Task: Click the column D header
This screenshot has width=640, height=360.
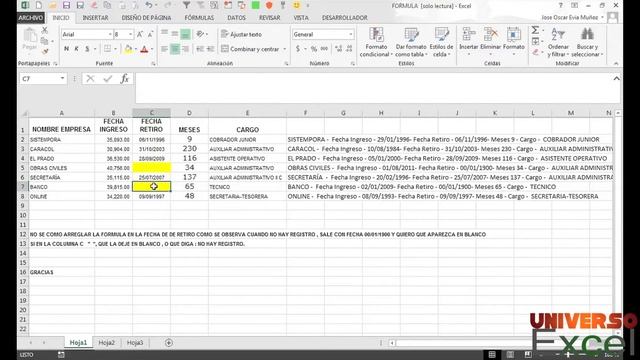Action: (x=189, y=113)
